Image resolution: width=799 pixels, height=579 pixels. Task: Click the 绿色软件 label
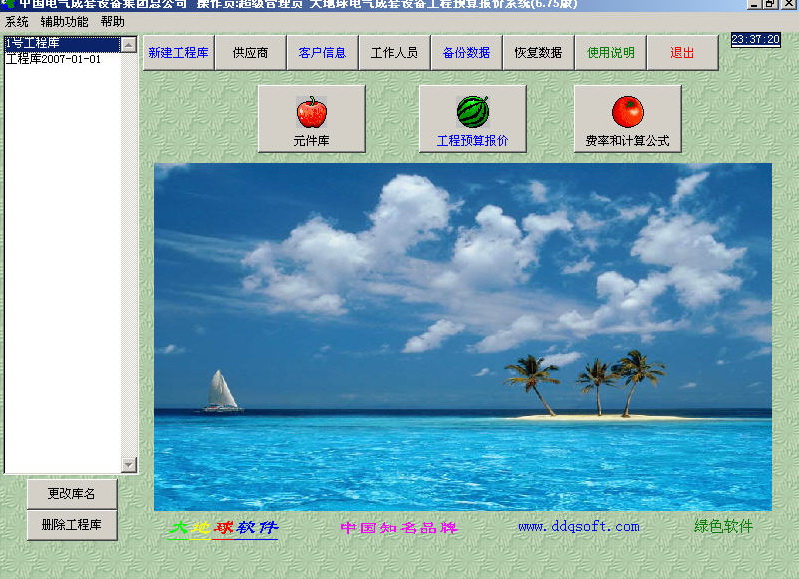723,526
